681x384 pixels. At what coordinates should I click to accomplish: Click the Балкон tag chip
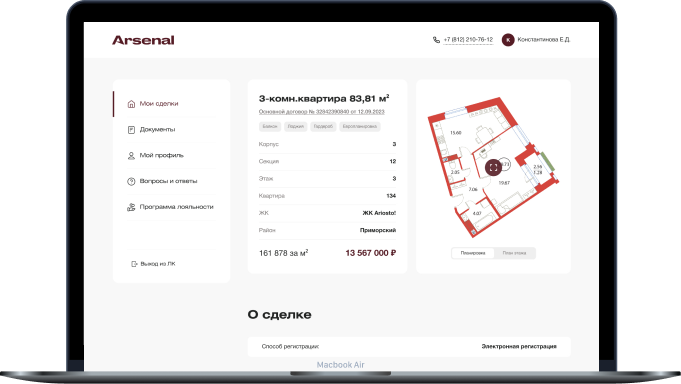(270, 126)
